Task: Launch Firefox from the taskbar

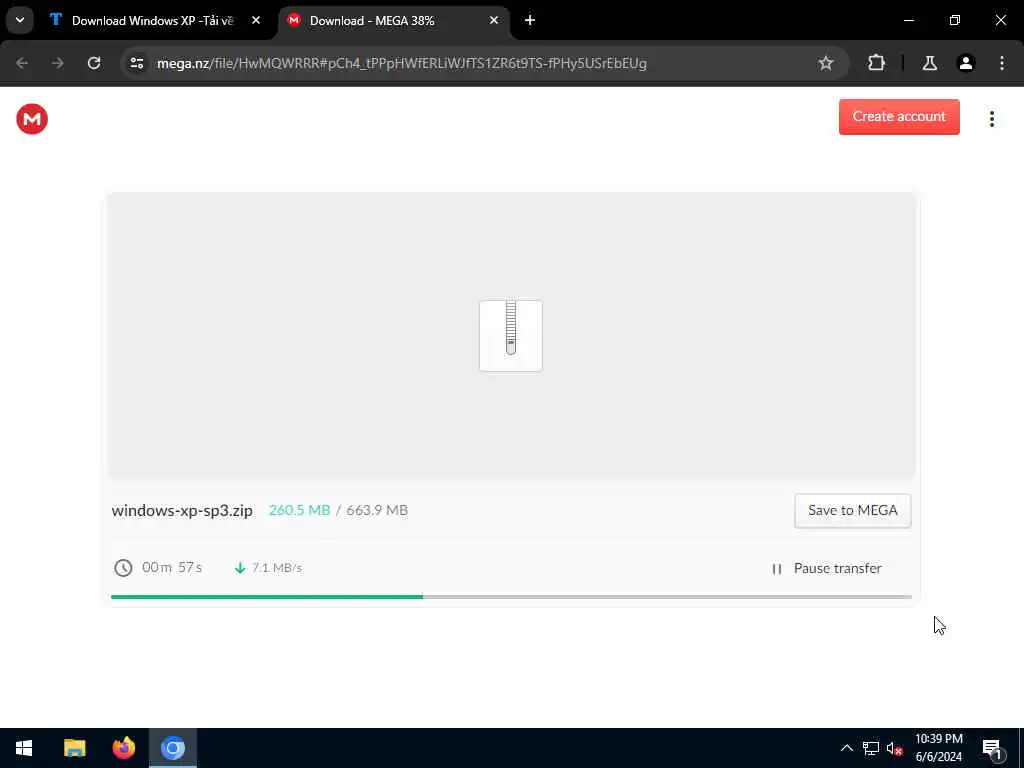Action: [x=123, y=748]
